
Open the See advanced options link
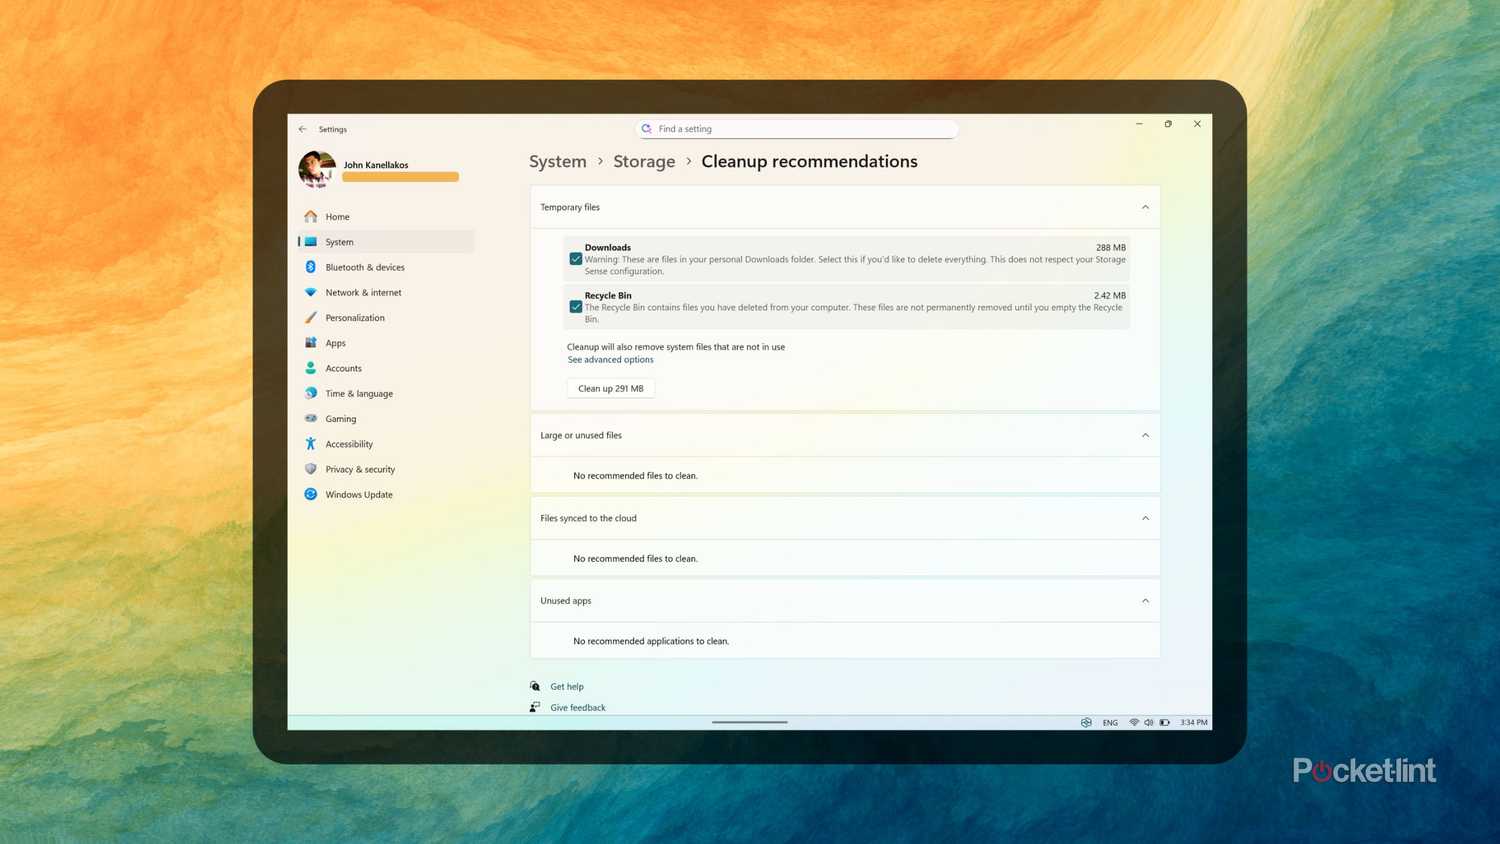[x=610, y=360]
